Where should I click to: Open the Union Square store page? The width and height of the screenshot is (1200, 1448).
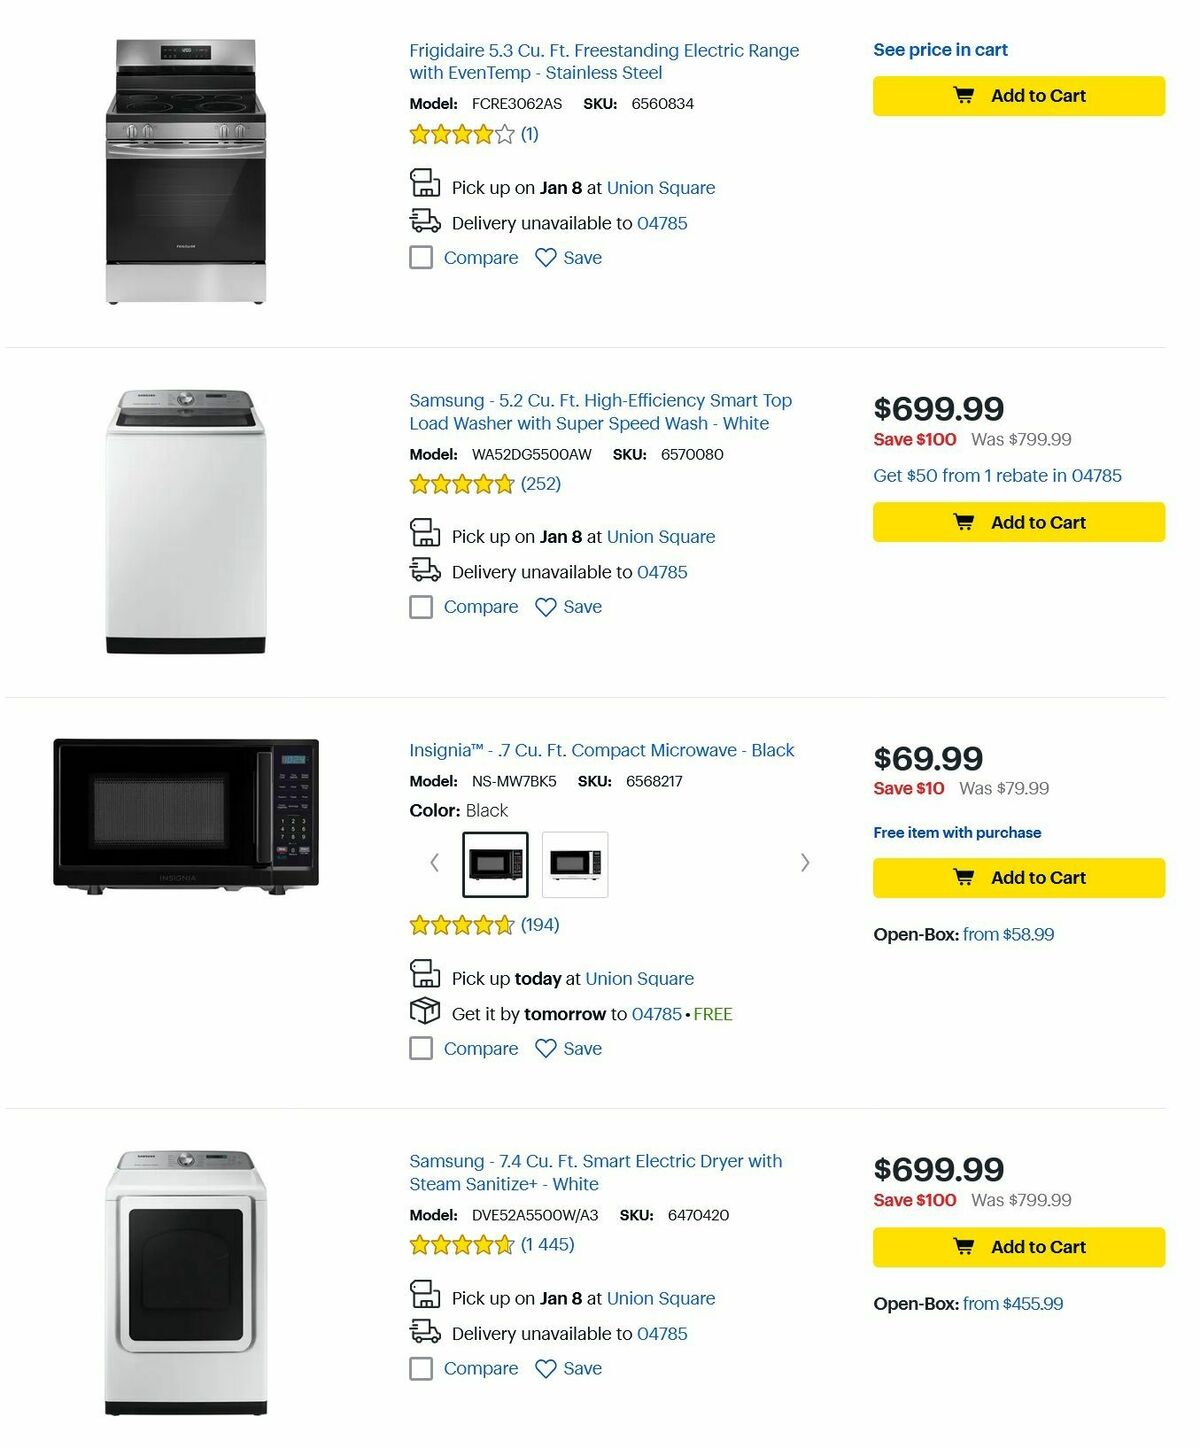661,187
